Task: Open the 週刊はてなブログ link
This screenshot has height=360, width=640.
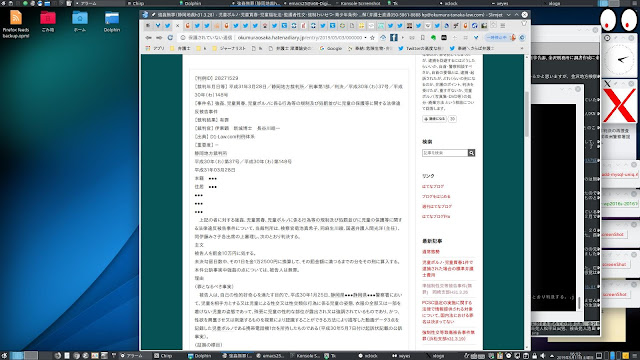Action: [x=437, y=207]
